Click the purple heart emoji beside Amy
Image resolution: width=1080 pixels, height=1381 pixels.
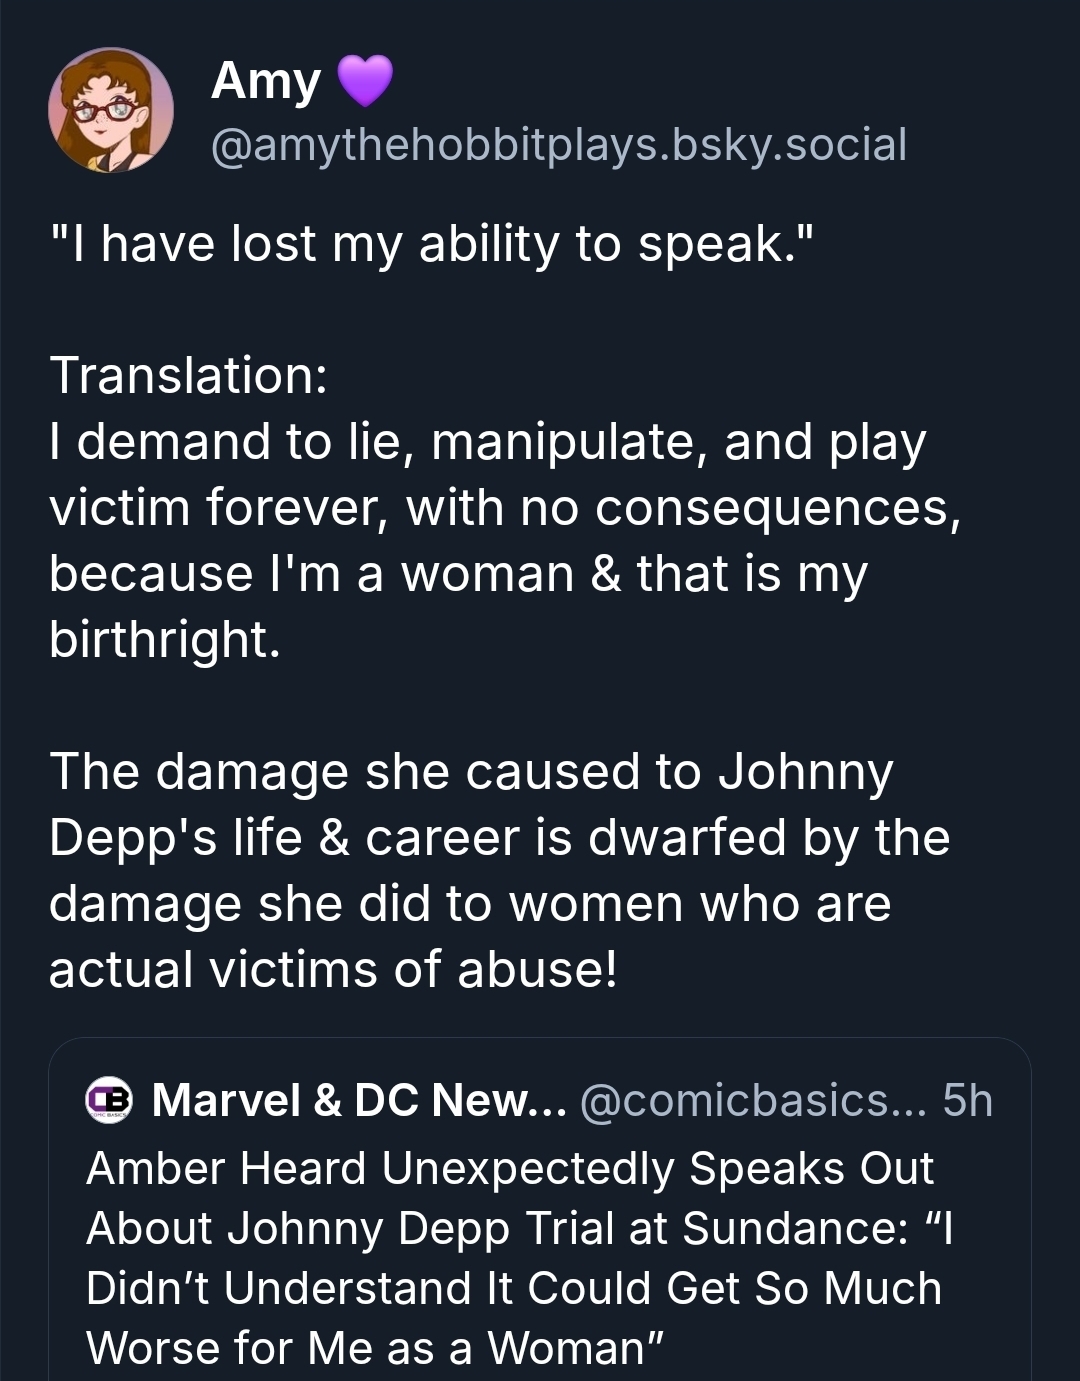(364, 81)
